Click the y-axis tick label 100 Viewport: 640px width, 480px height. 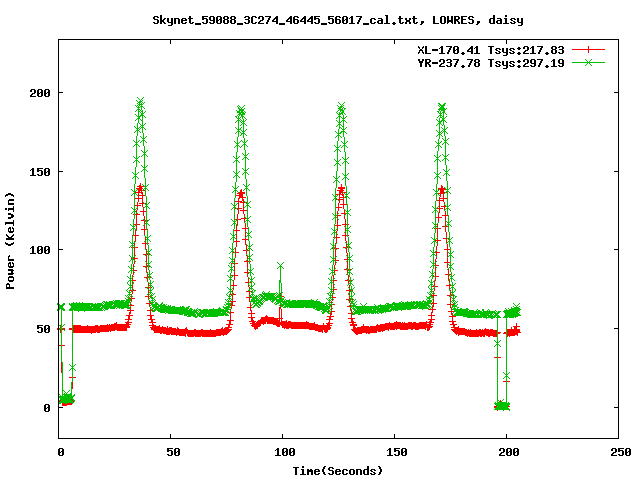point(40,250)
